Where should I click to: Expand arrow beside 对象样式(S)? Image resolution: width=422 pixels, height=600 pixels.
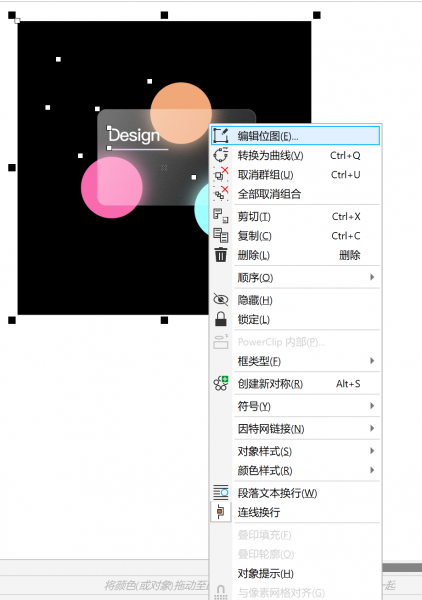point(372,451)
